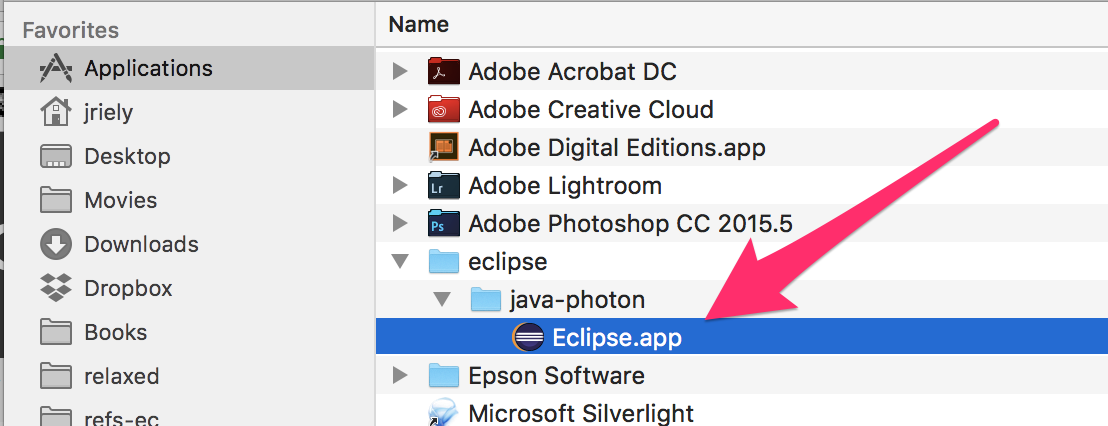The image size is (1108, 426).
Task: Expand the Adobe Lightroom folder
Action: coord(401,186)
